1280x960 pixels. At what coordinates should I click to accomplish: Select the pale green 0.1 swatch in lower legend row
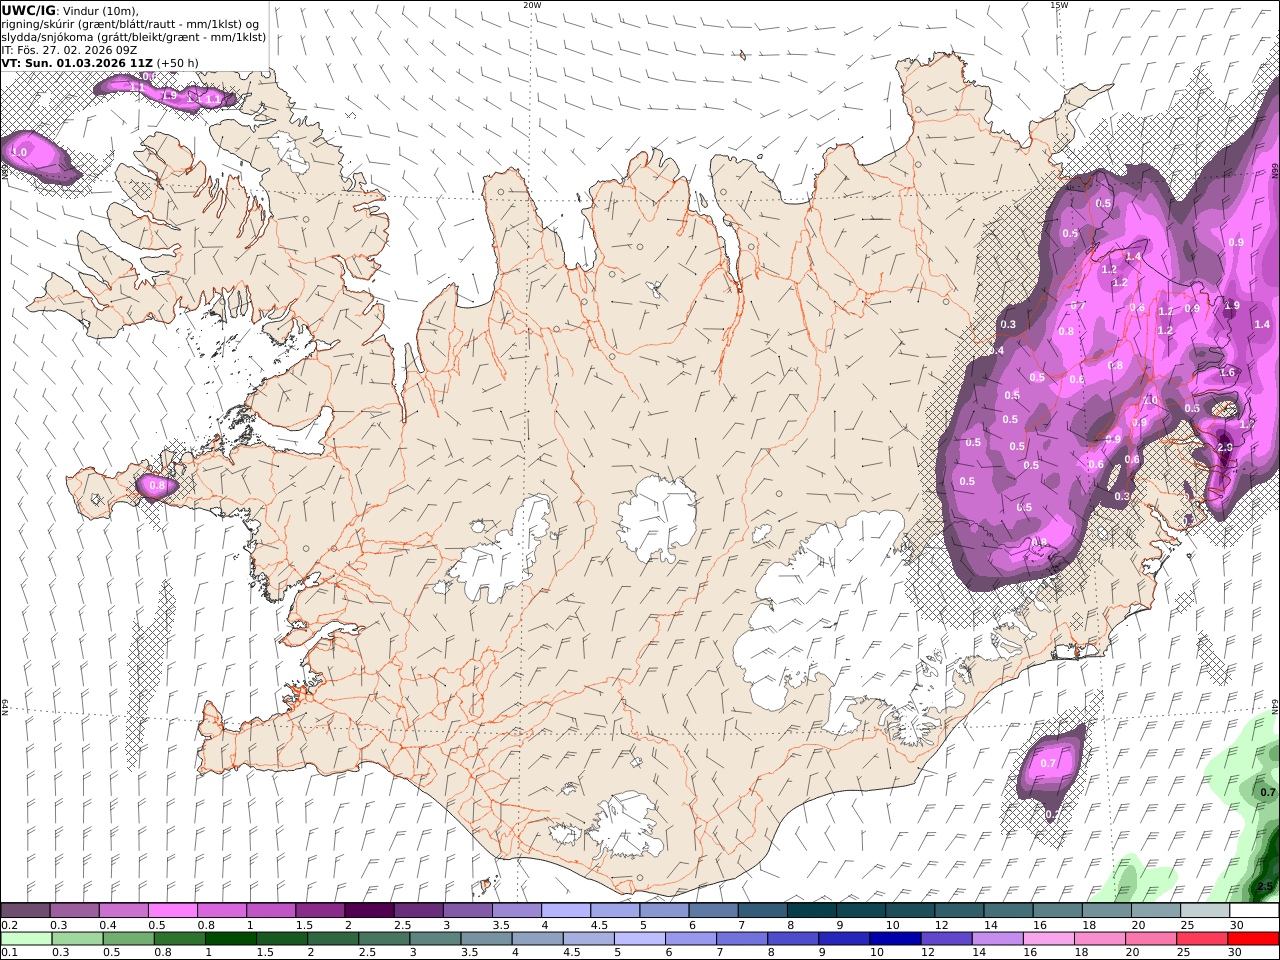(x=26, y=938)
